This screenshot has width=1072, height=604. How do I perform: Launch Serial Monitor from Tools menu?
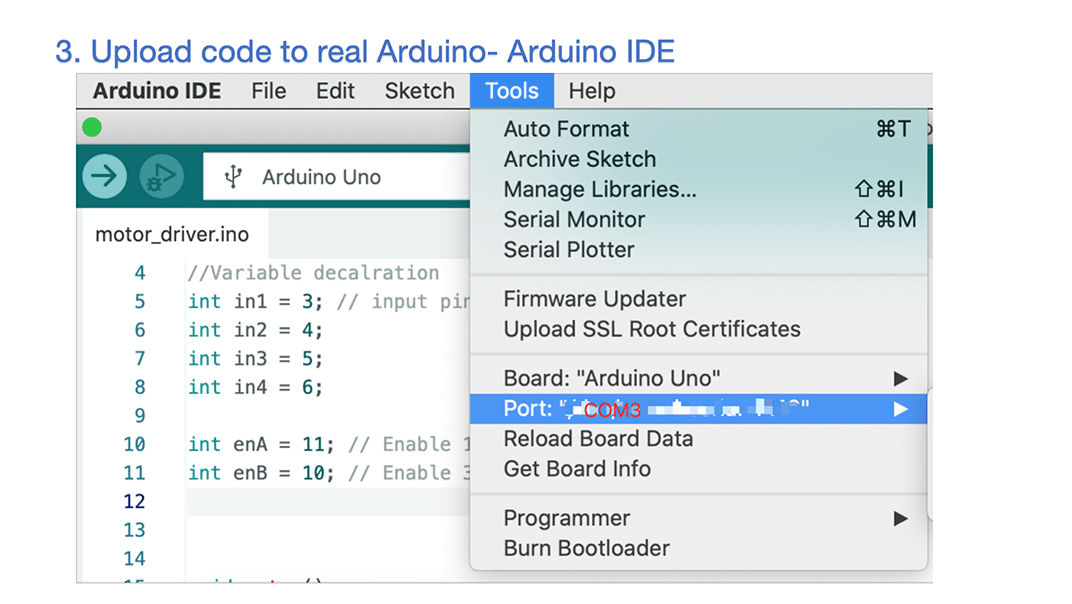699,219
